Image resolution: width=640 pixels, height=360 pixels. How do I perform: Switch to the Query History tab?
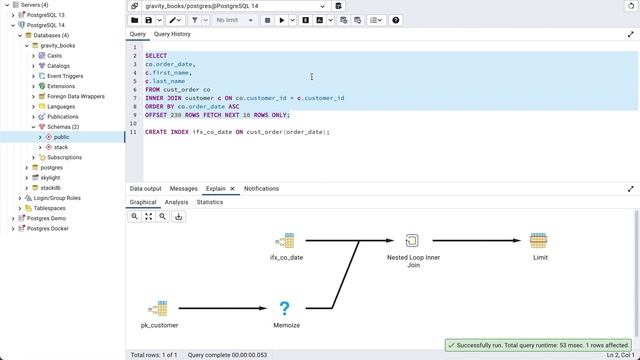point(172,34)
